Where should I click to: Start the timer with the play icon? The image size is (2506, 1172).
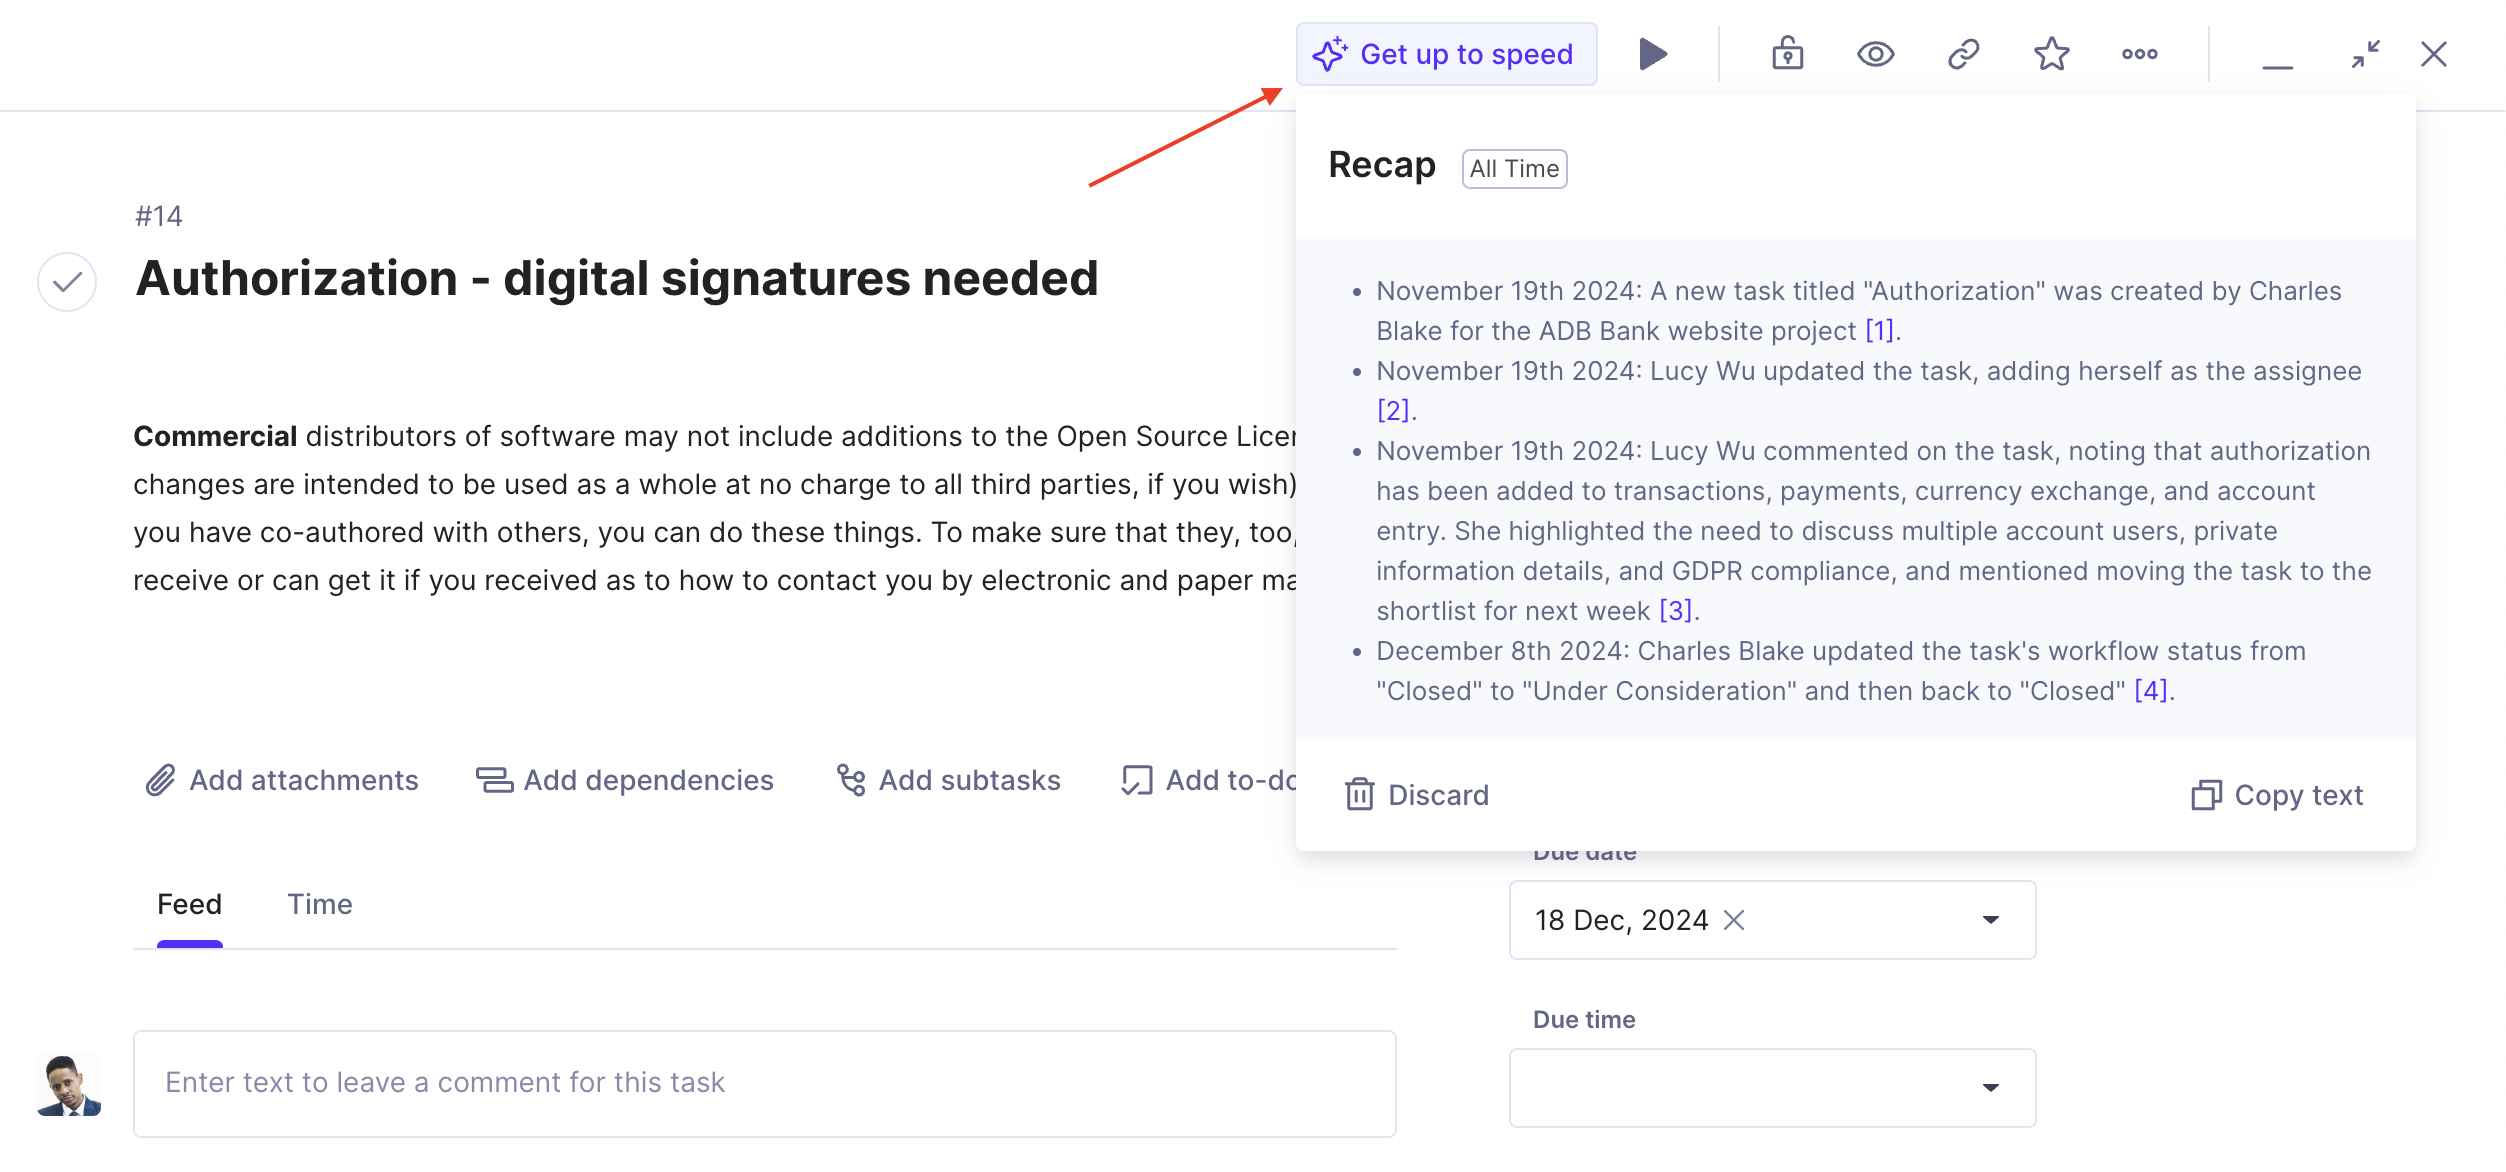coord(1653,54)
